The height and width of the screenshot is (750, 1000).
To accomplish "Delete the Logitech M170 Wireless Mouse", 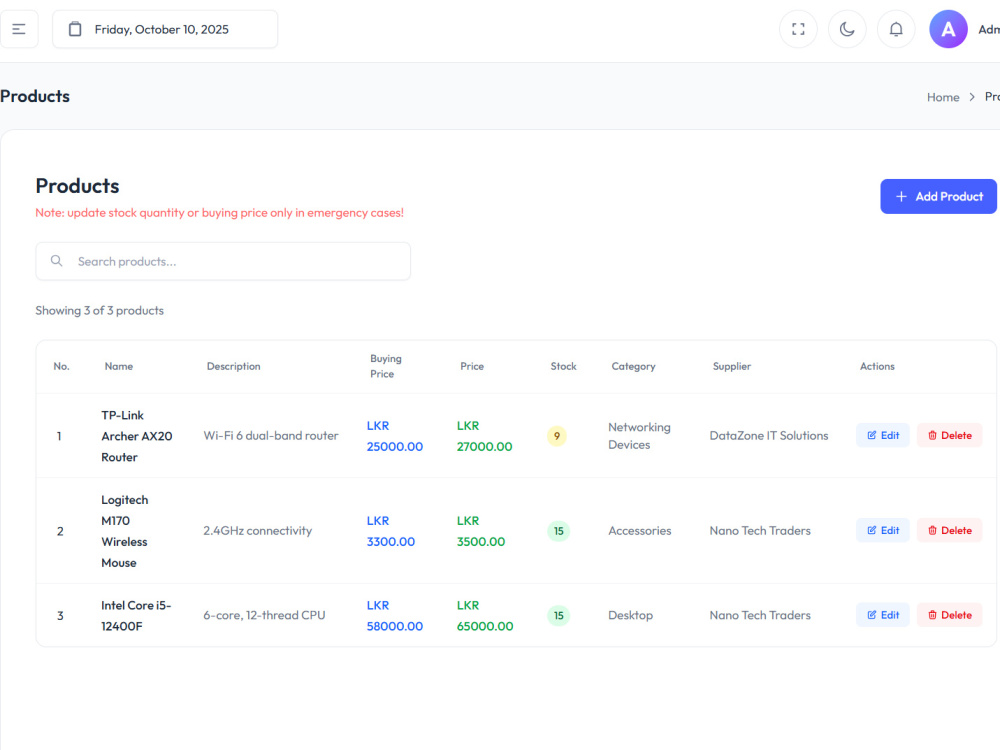I will [x=950, y=531].
